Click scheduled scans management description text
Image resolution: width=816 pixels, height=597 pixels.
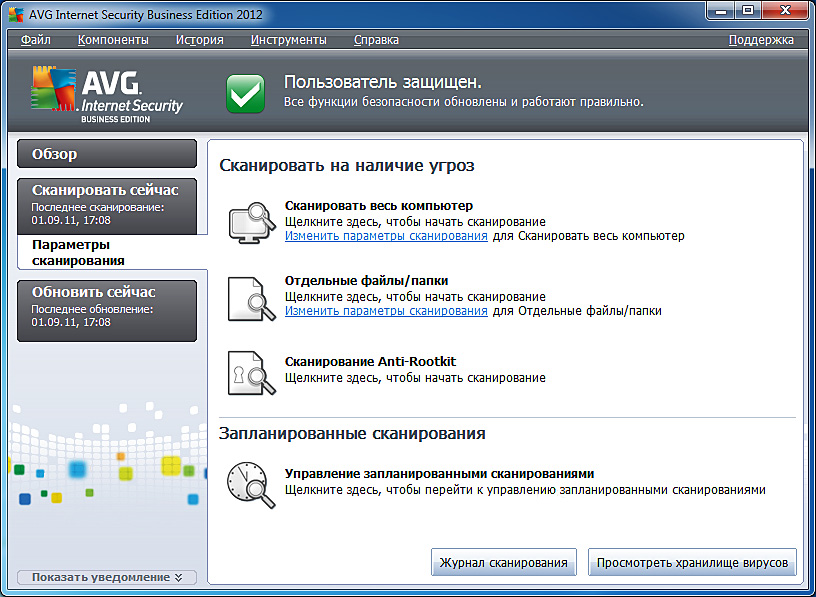pyautogui.click(x=525, y=490)
